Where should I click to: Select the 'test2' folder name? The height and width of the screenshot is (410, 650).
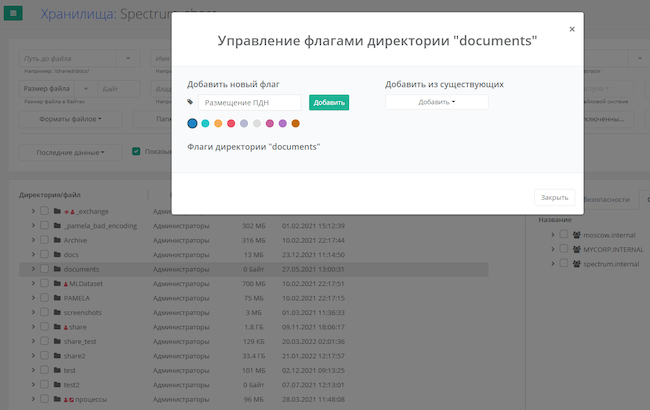pyautogui.click(x=71, y=385)
